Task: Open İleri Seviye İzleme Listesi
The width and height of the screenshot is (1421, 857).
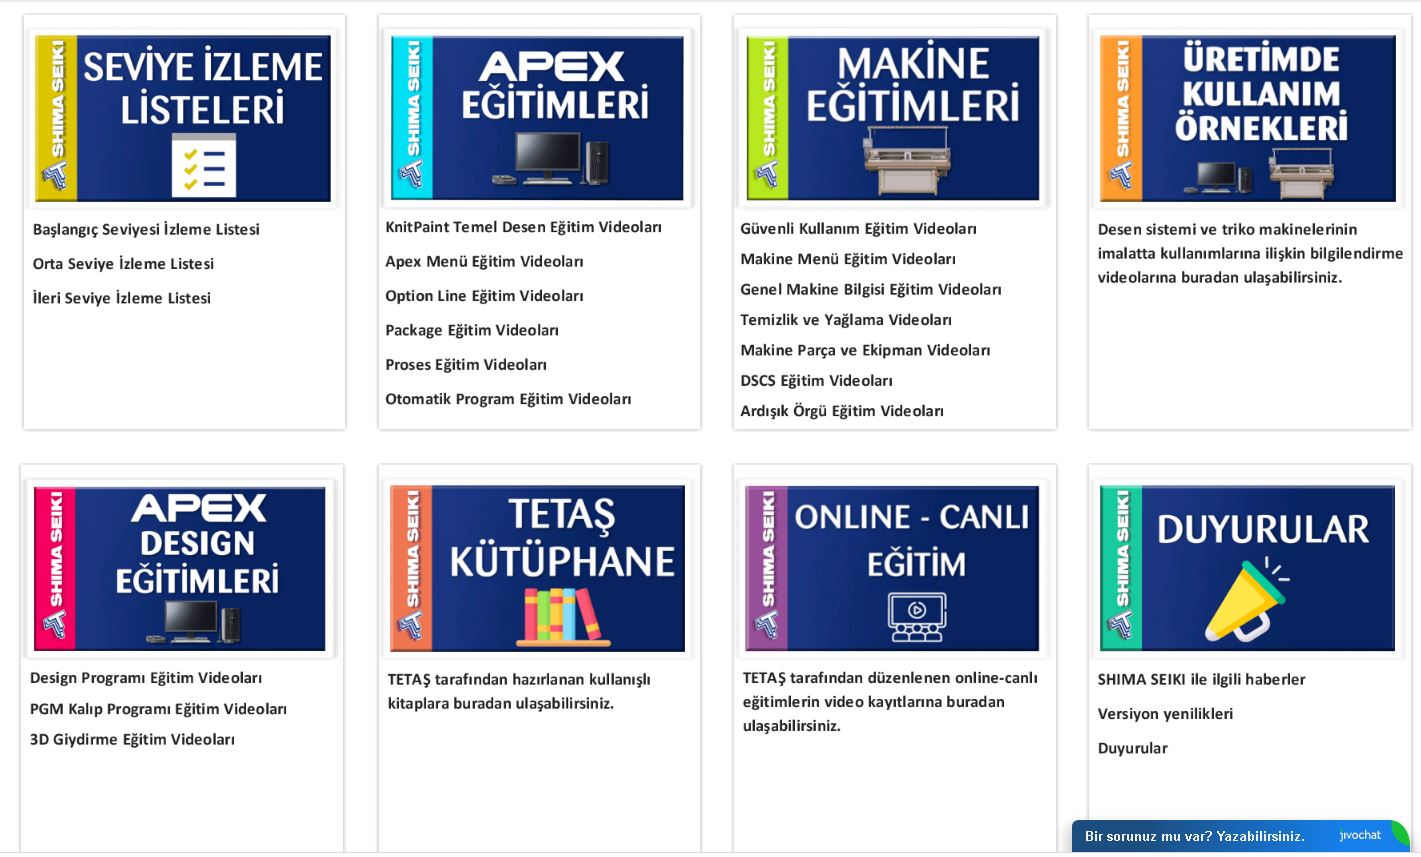Action: 122,298
